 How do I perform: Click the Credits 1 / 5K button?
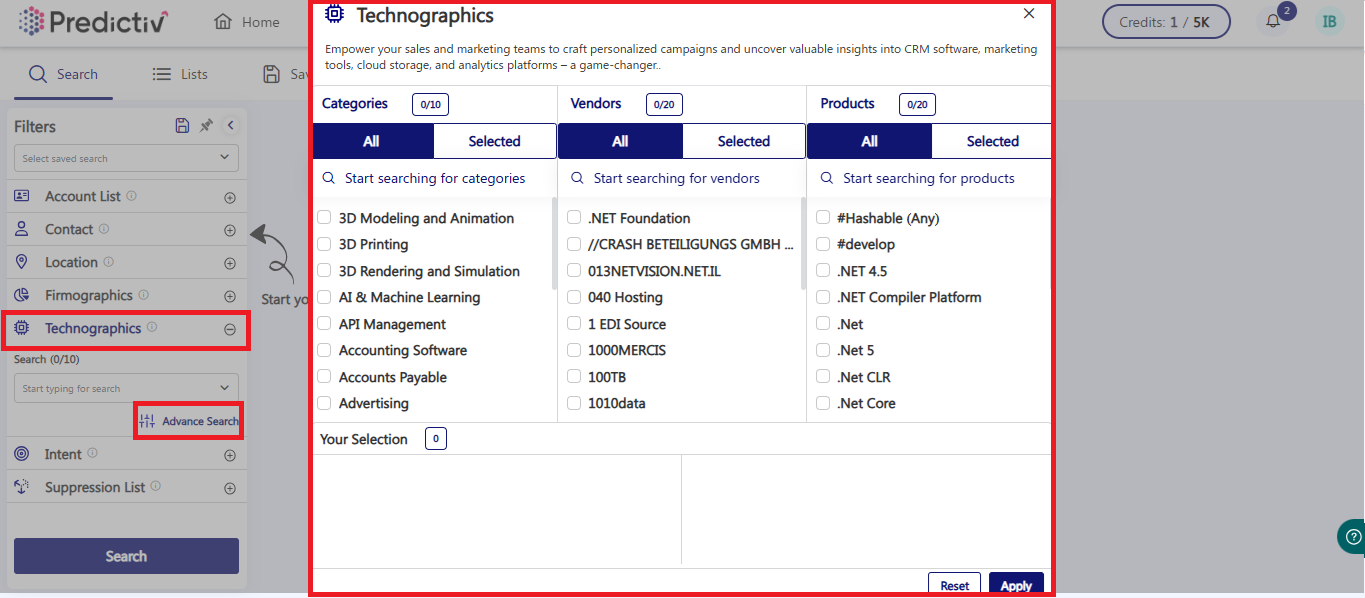click(1166, 22)
